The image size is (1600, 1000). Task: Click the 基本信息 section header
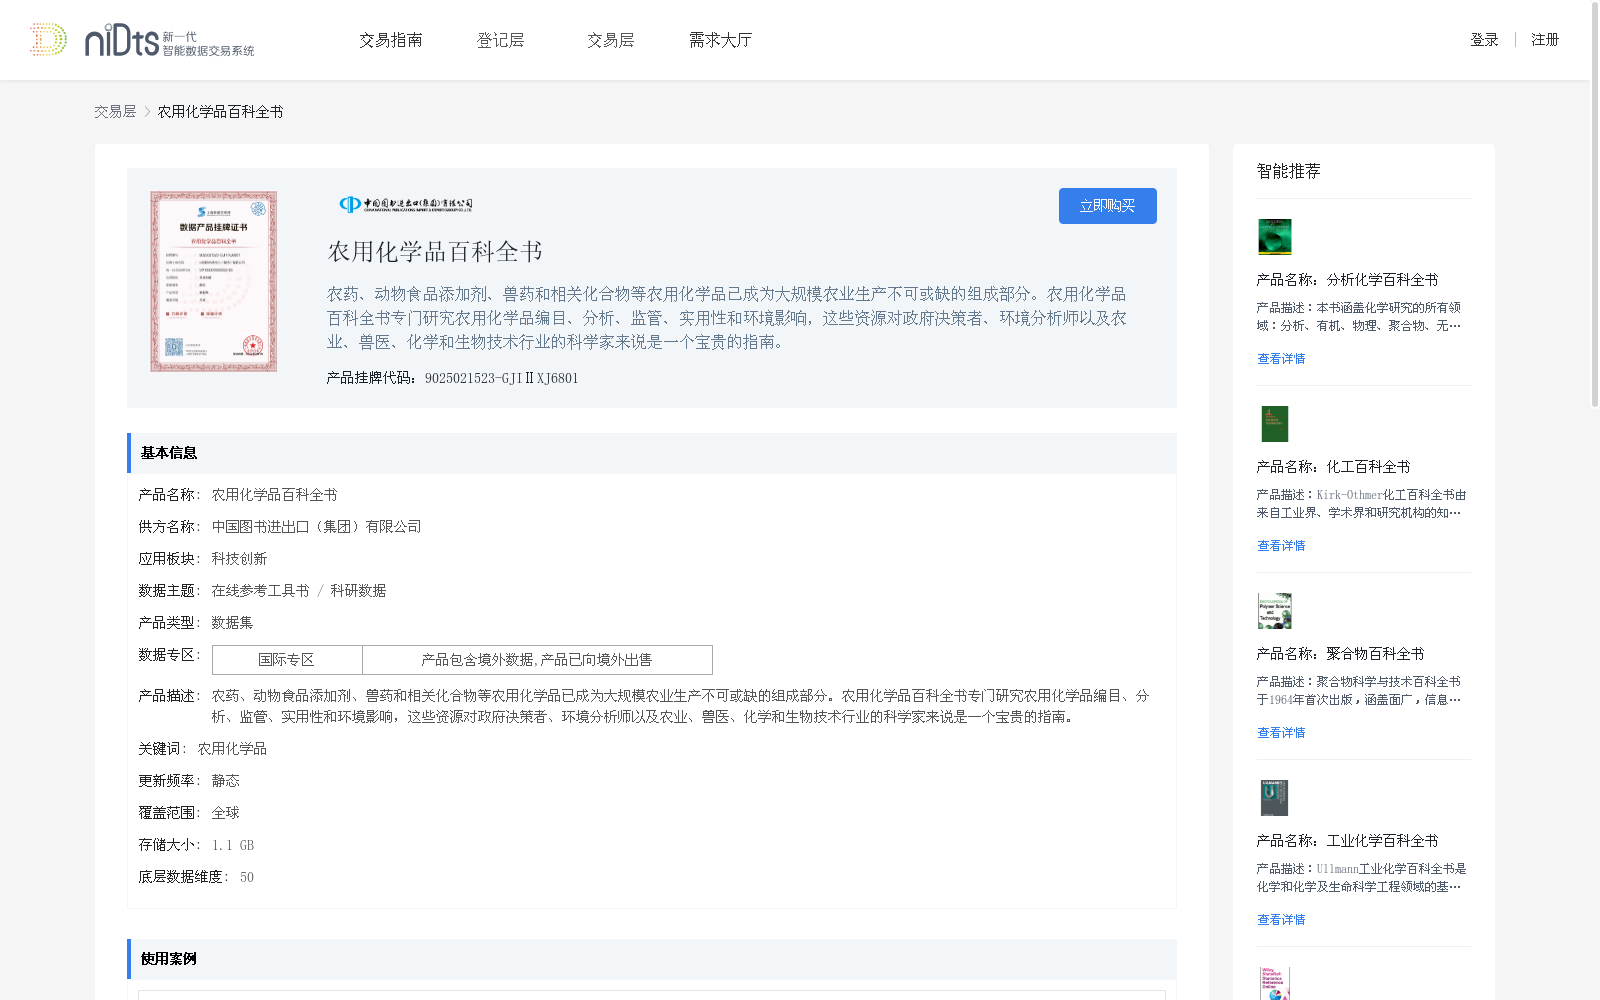point(652,453)
